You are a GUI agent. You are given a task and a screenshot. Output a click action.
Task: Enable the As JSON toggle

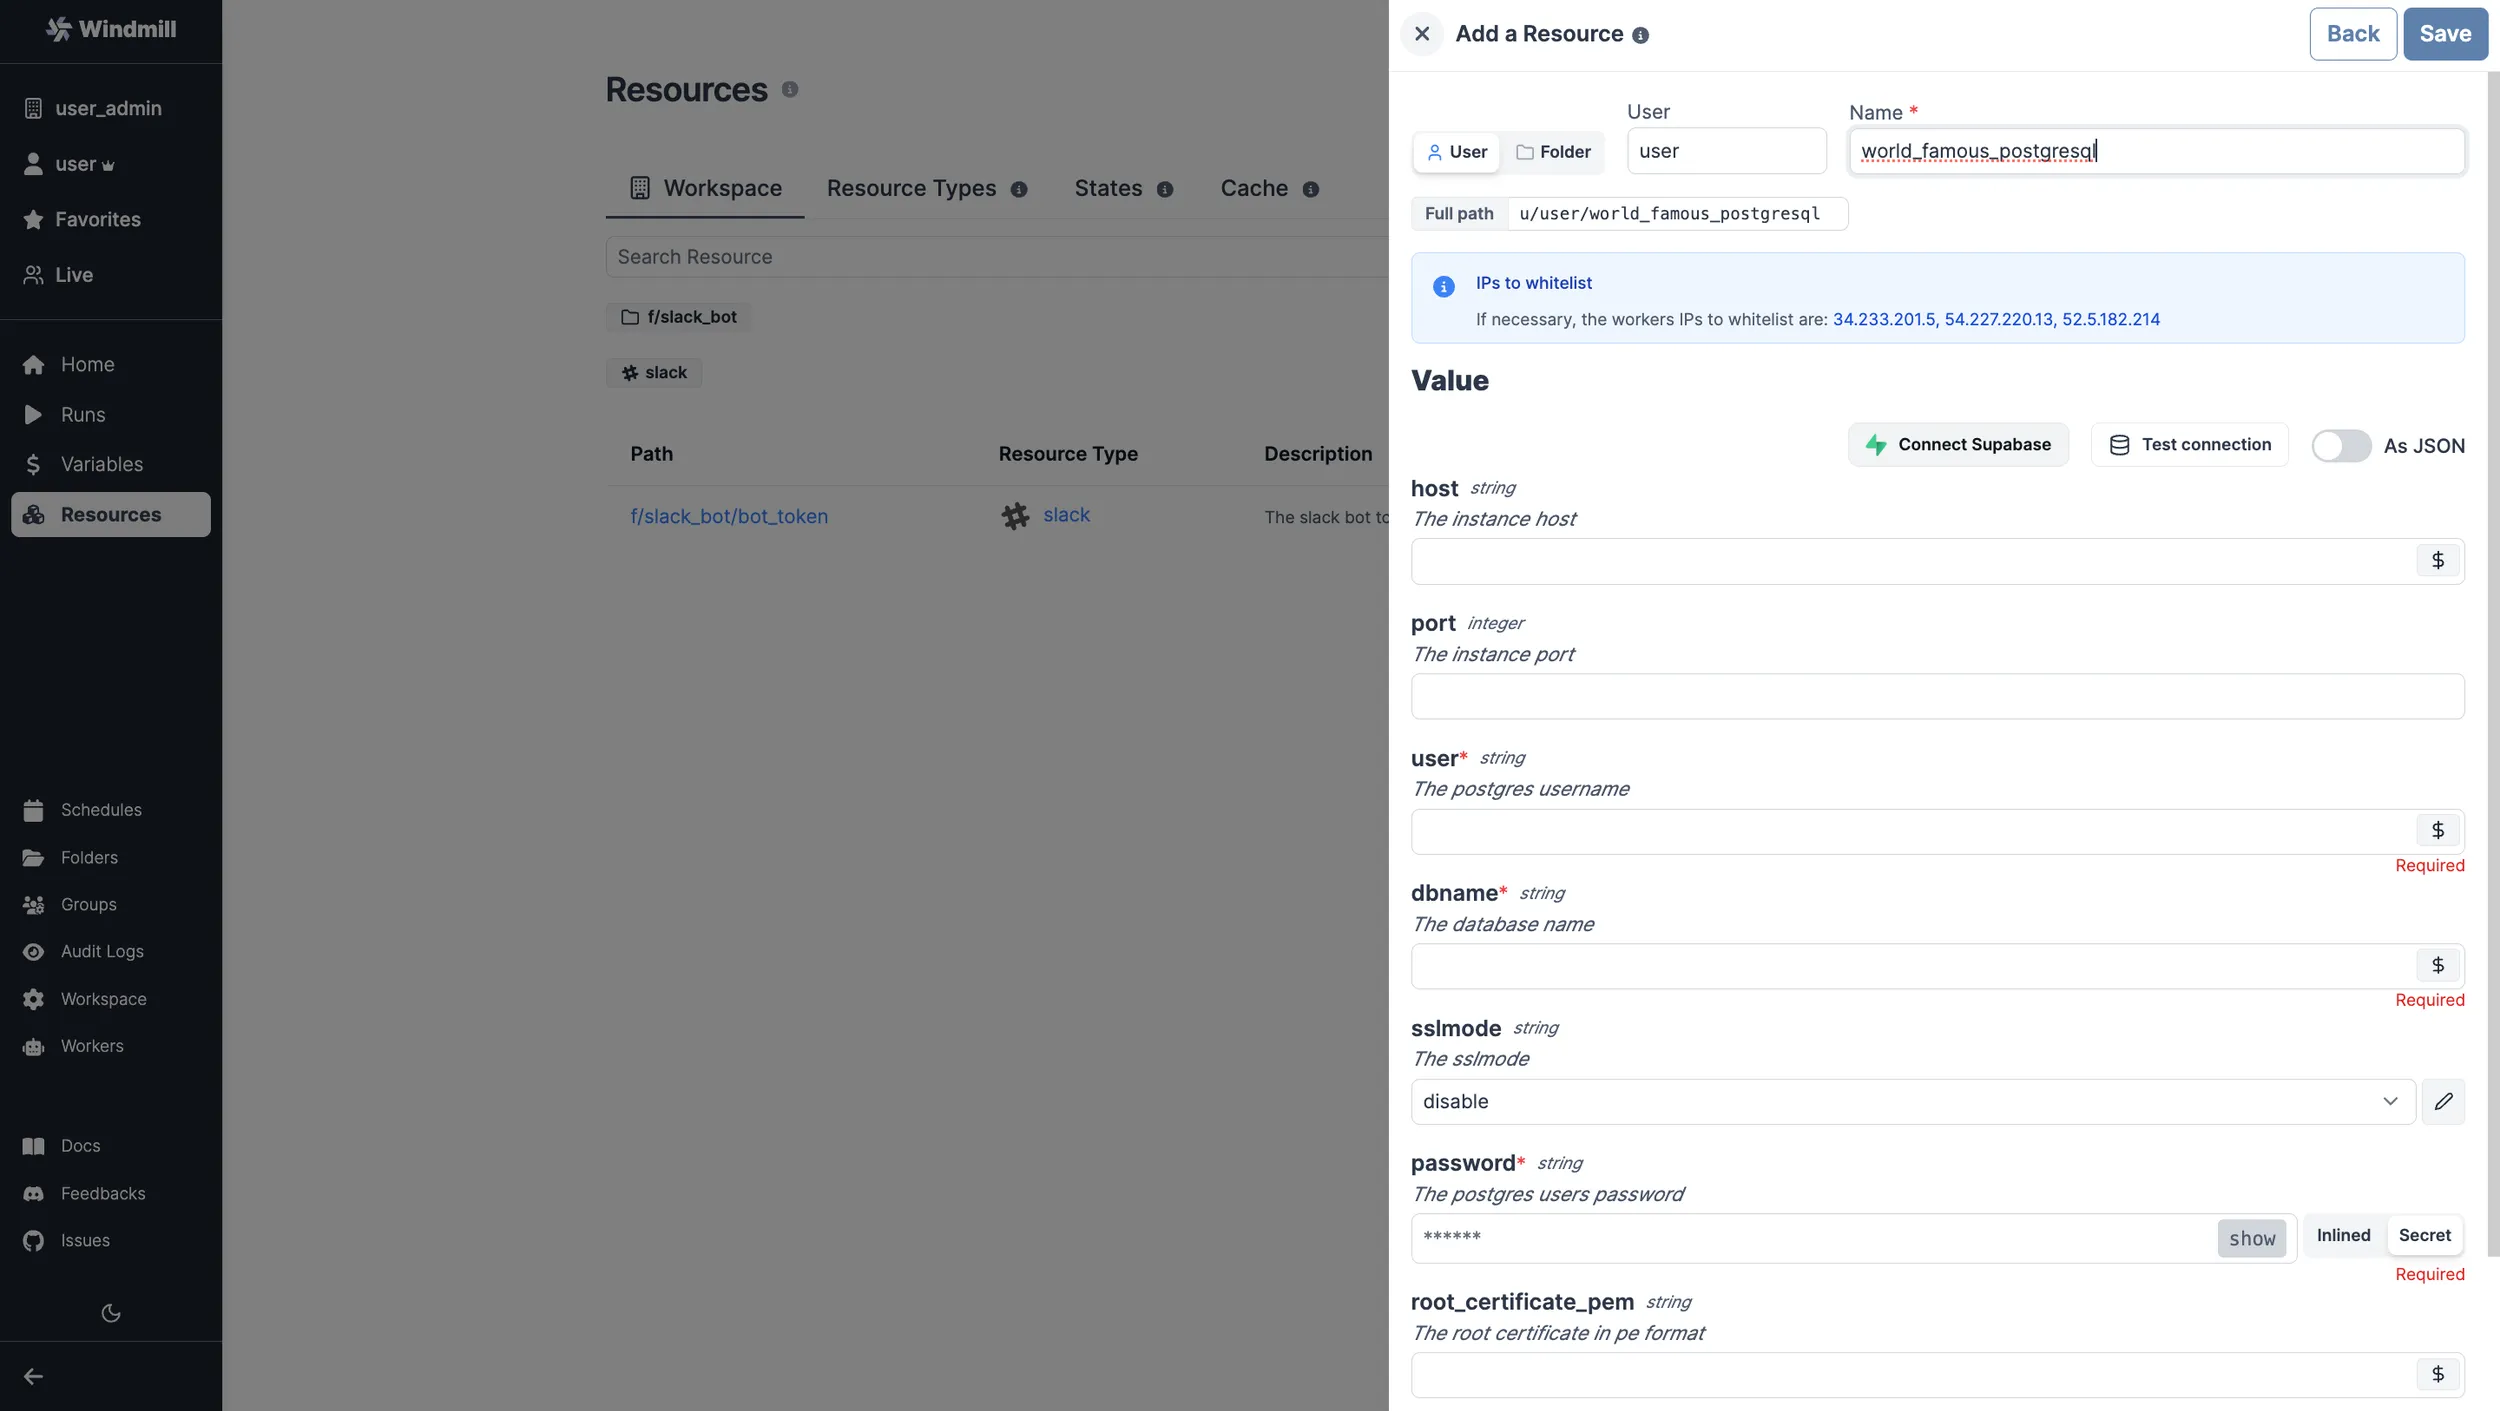(2342, 446)
